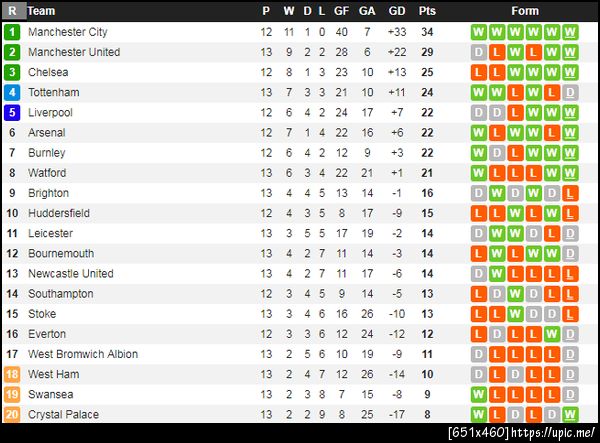Click Manchester City's green position 1 badge

pos(12,32)
